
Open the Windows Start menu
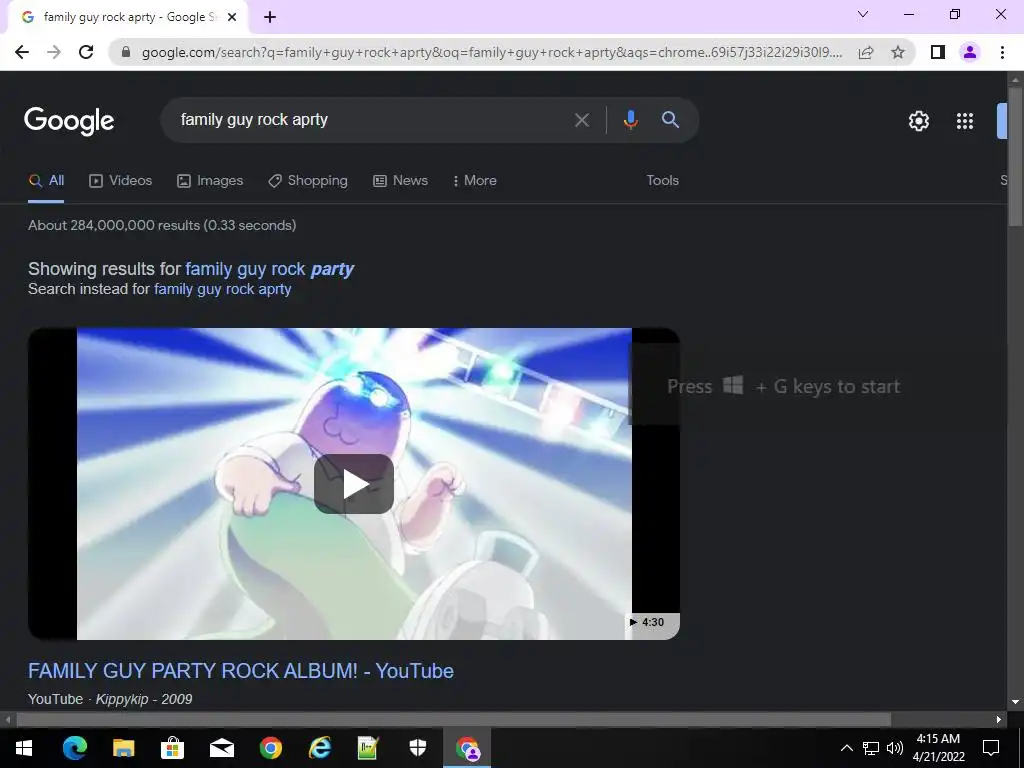point(24,748)
